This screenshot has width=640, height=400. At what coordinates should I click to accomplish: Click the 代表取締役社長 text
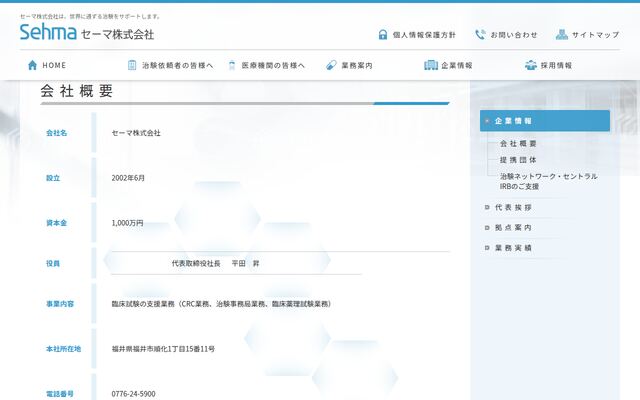196,263
